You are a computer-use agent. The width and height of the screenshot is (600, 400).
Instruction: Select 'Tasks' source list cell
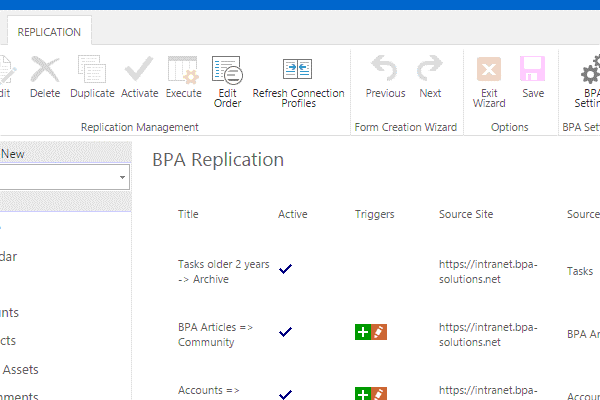(x=580, y=271)
